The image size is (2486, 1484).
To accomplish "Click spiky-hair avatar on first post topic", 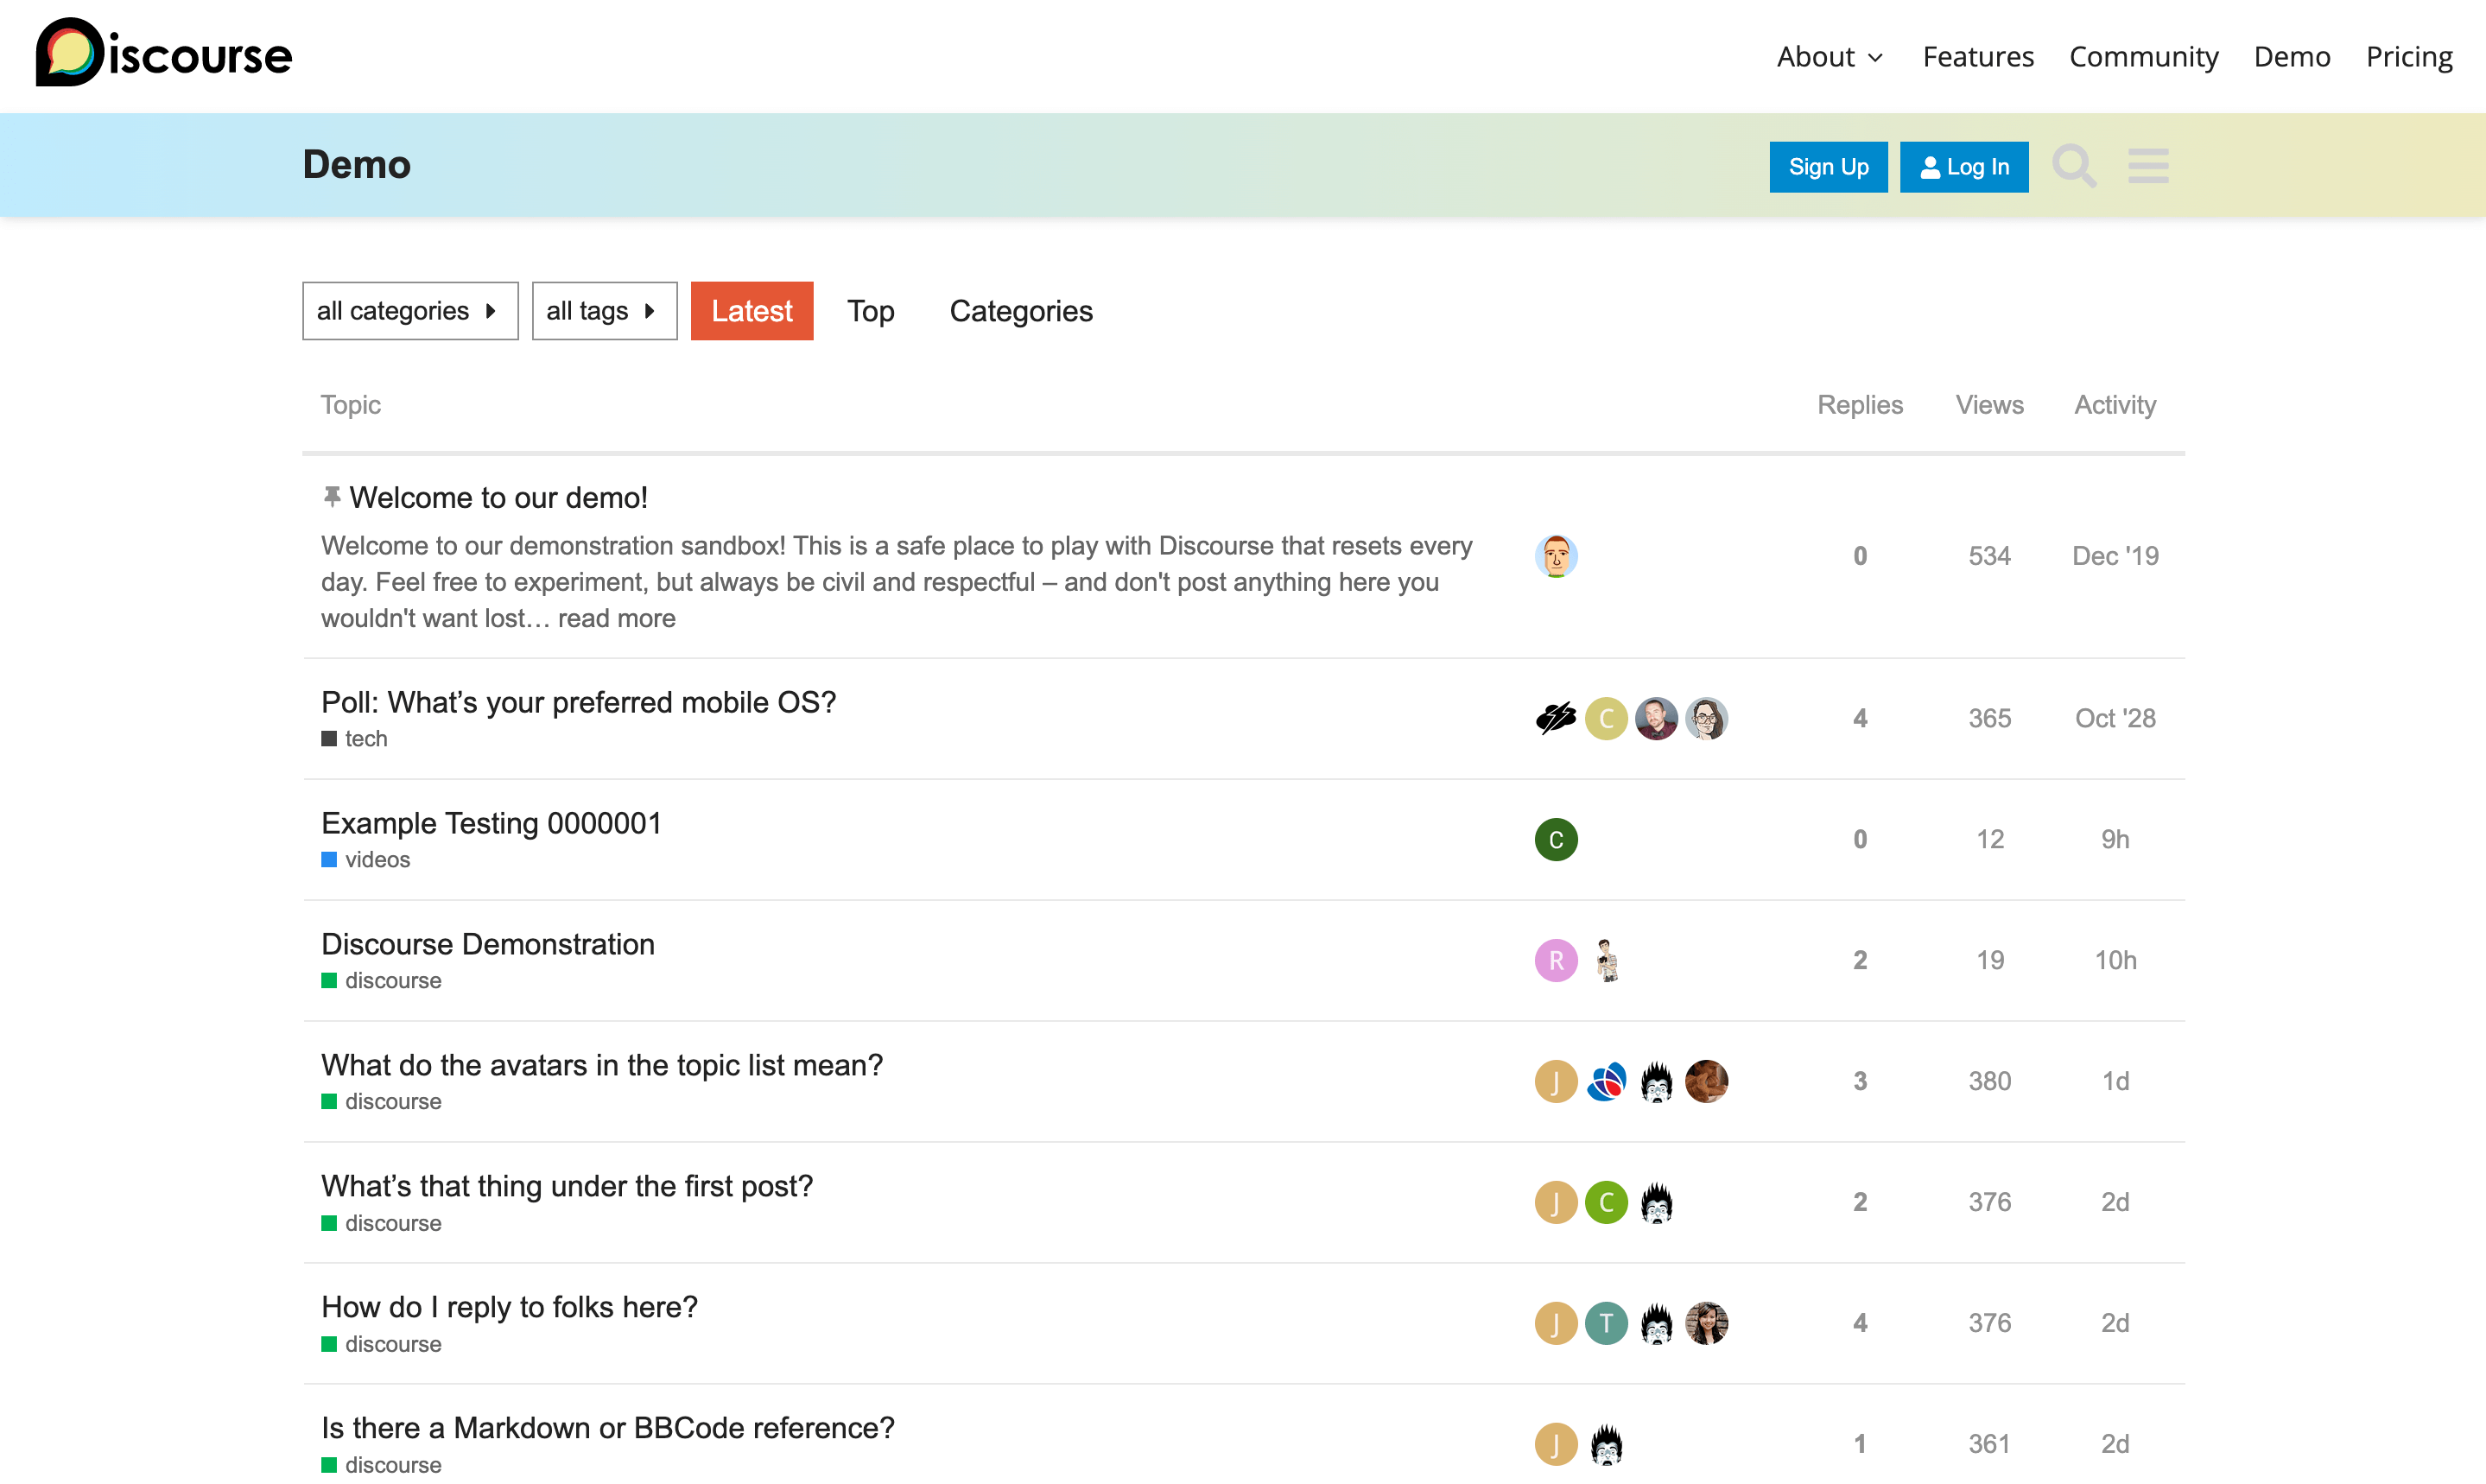I will [1656, 1202].
